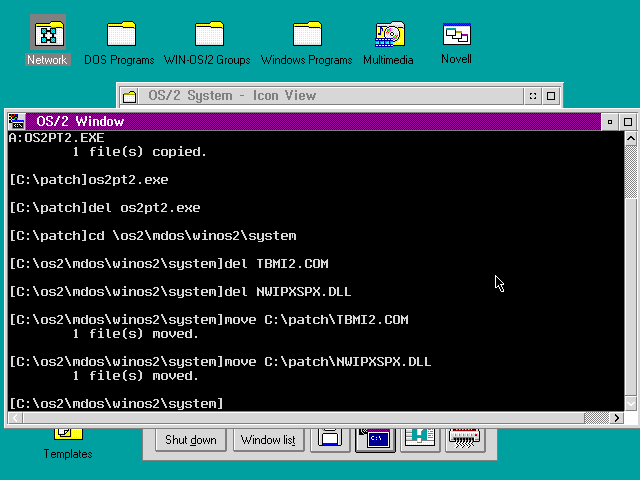Screen dimensions: 640x480
Task: Click the OS/2 Window scroll down arrow
Action: pos(631,404)
